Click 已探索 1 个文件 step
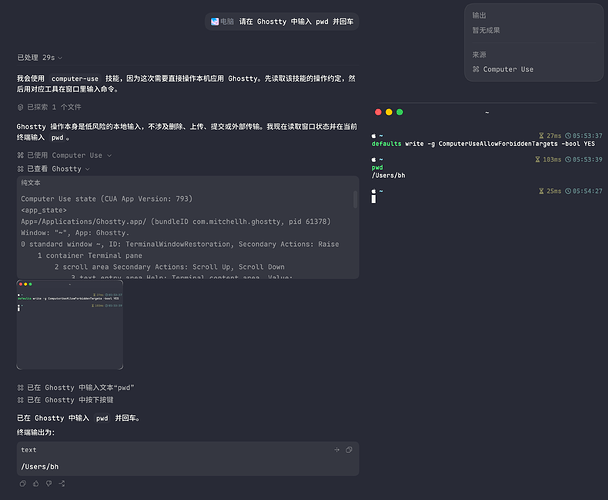 [x=54, y=107]
